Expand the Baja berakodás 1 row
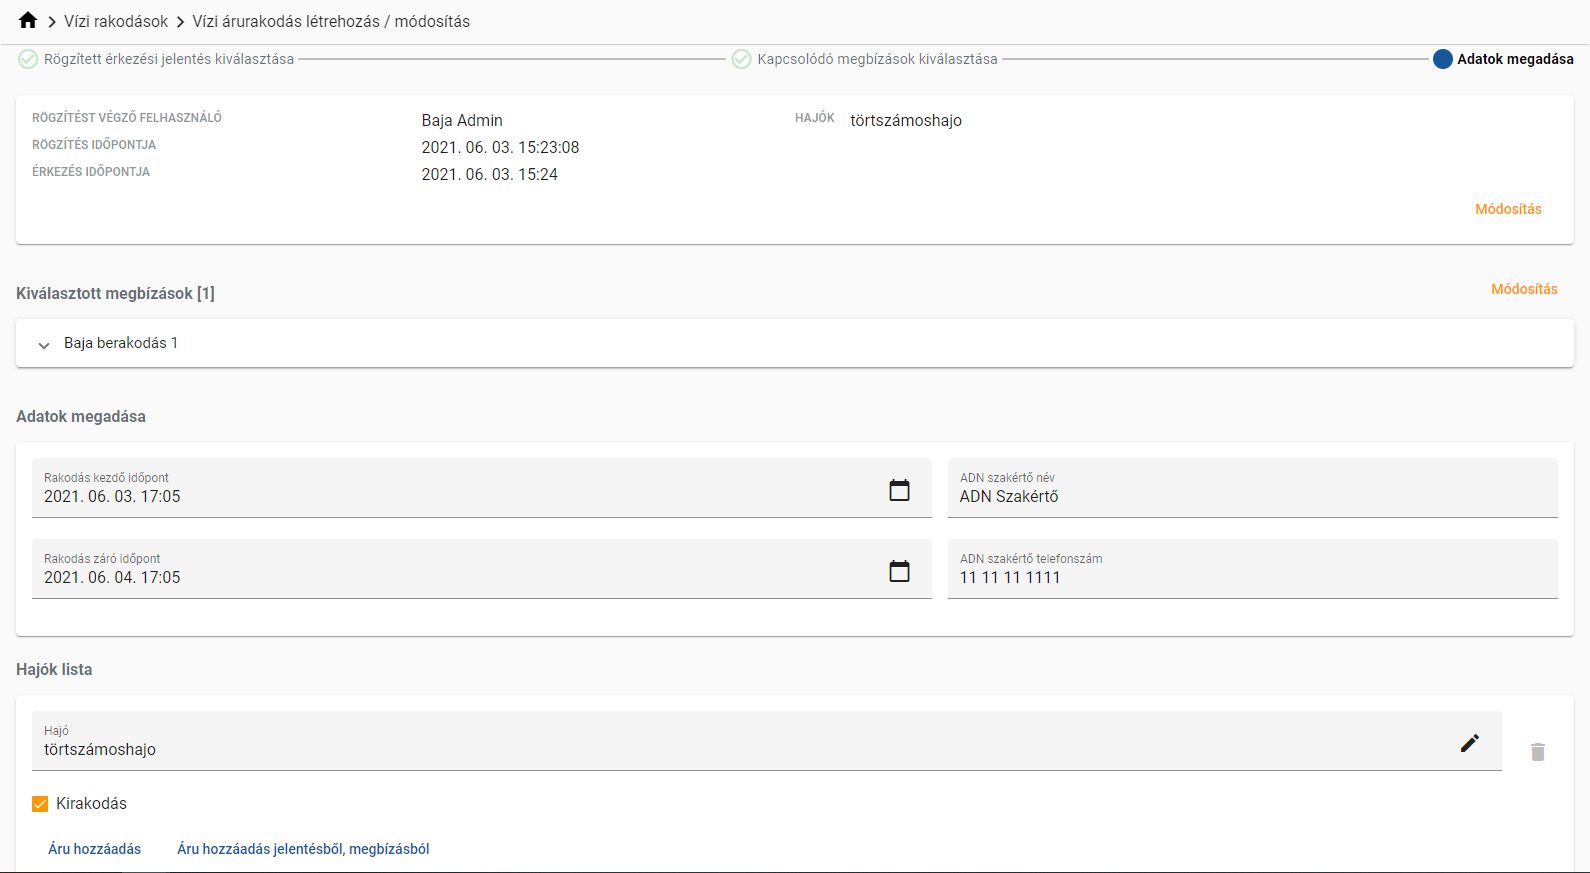Image resolution: width=1590 pixels, height=873 pixels. [44, 344]
